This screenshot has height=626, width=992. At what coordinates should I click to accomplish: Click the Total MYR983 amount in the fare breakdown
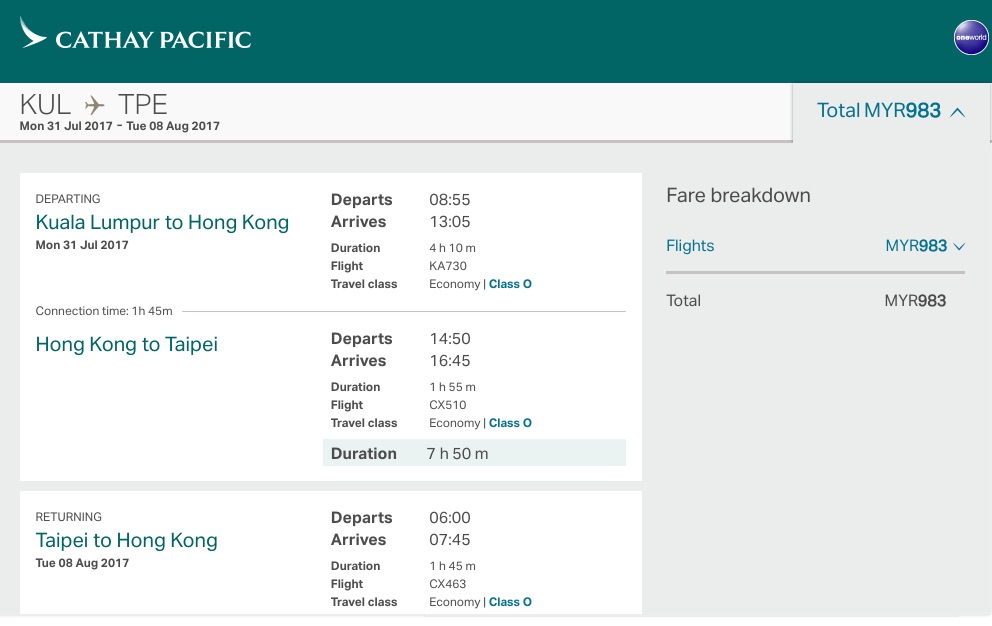click(915, 301)
